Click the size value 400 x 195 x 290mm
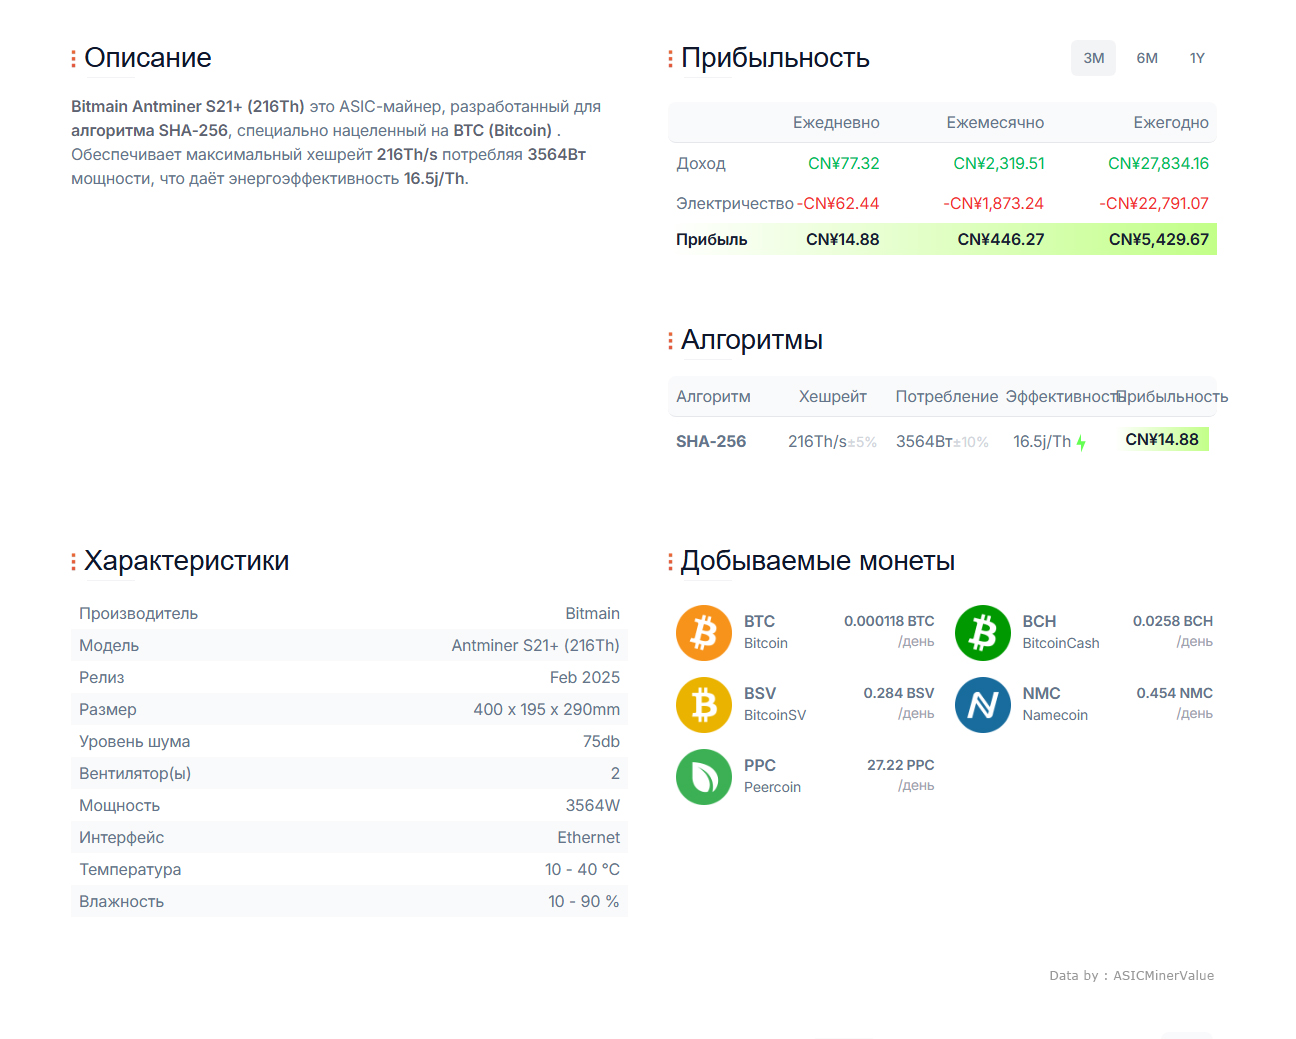The width and height of the screenshot is (1296, 1039). (547, 709)
